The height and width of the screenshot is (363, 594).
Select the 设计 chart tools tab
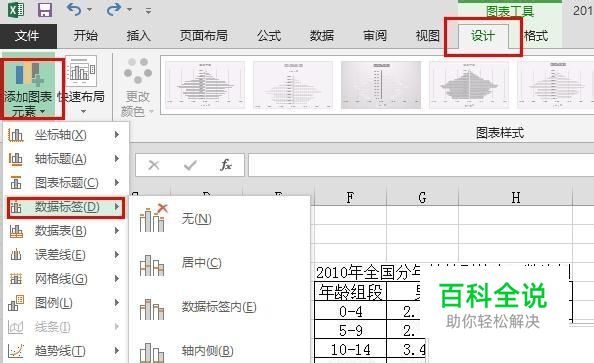(x=483, y=36)
